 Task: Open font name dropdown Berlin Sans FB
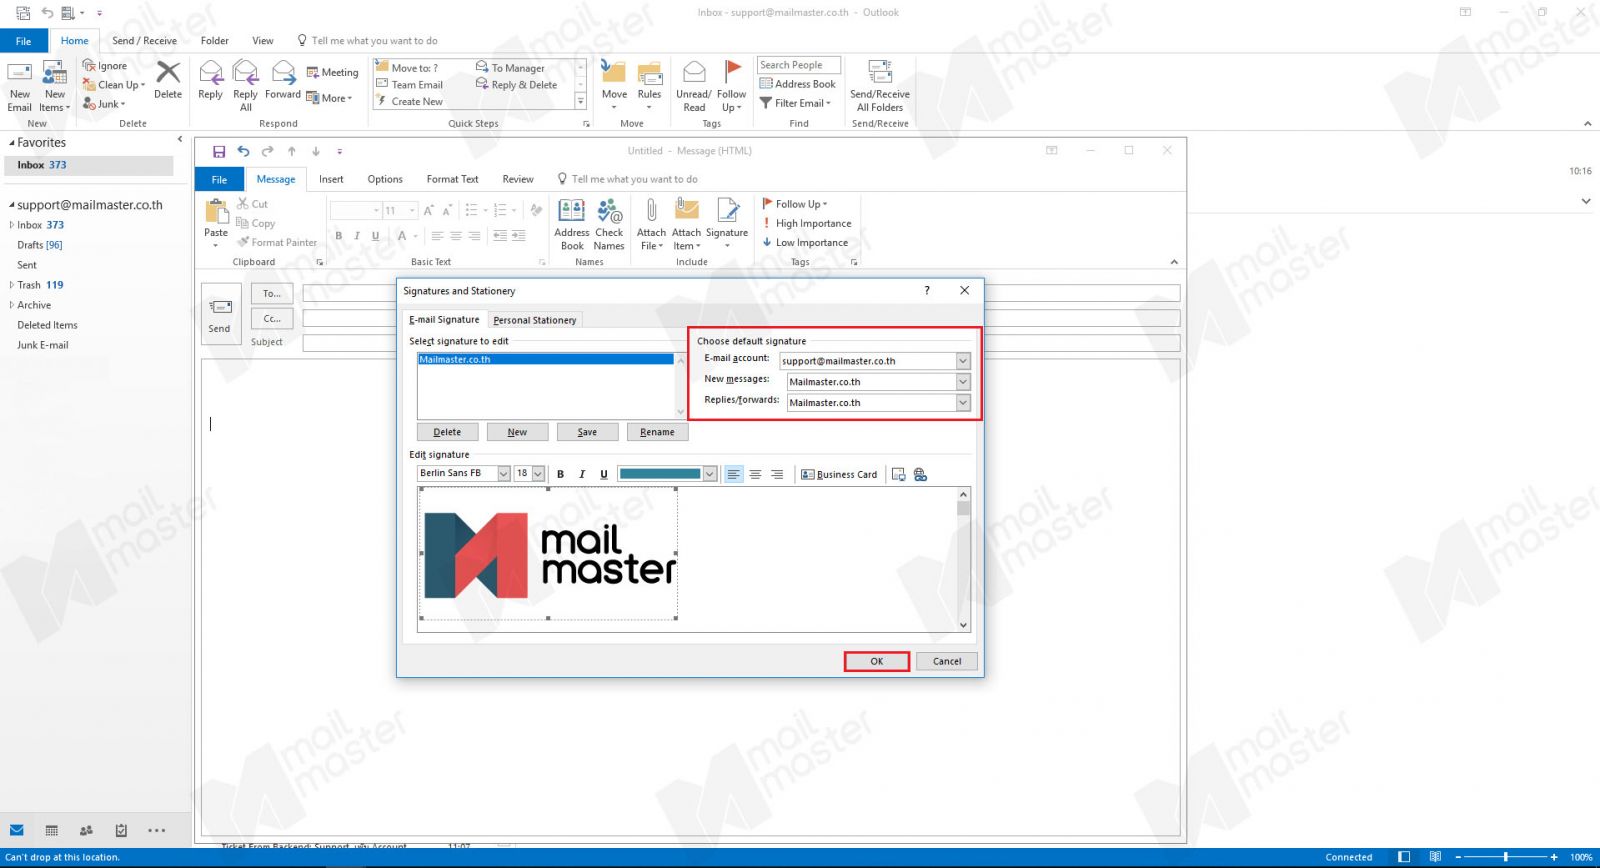coord(504,474)
